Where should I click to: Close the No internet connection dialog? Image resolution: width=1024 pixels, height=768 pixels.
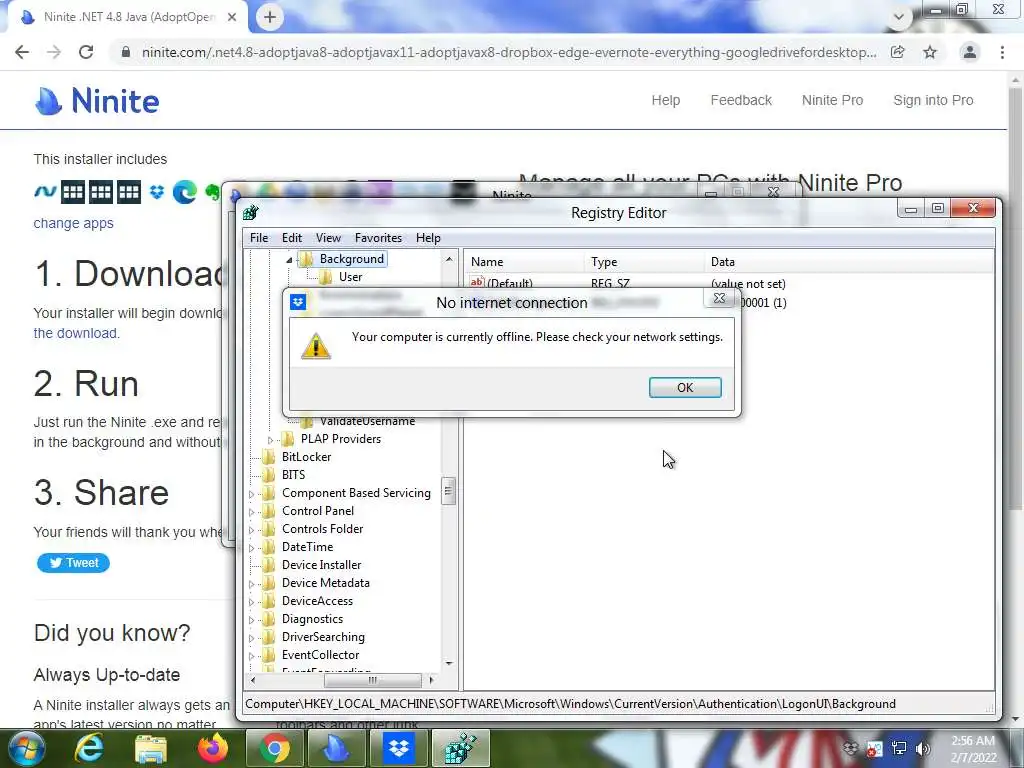(719, 298)
